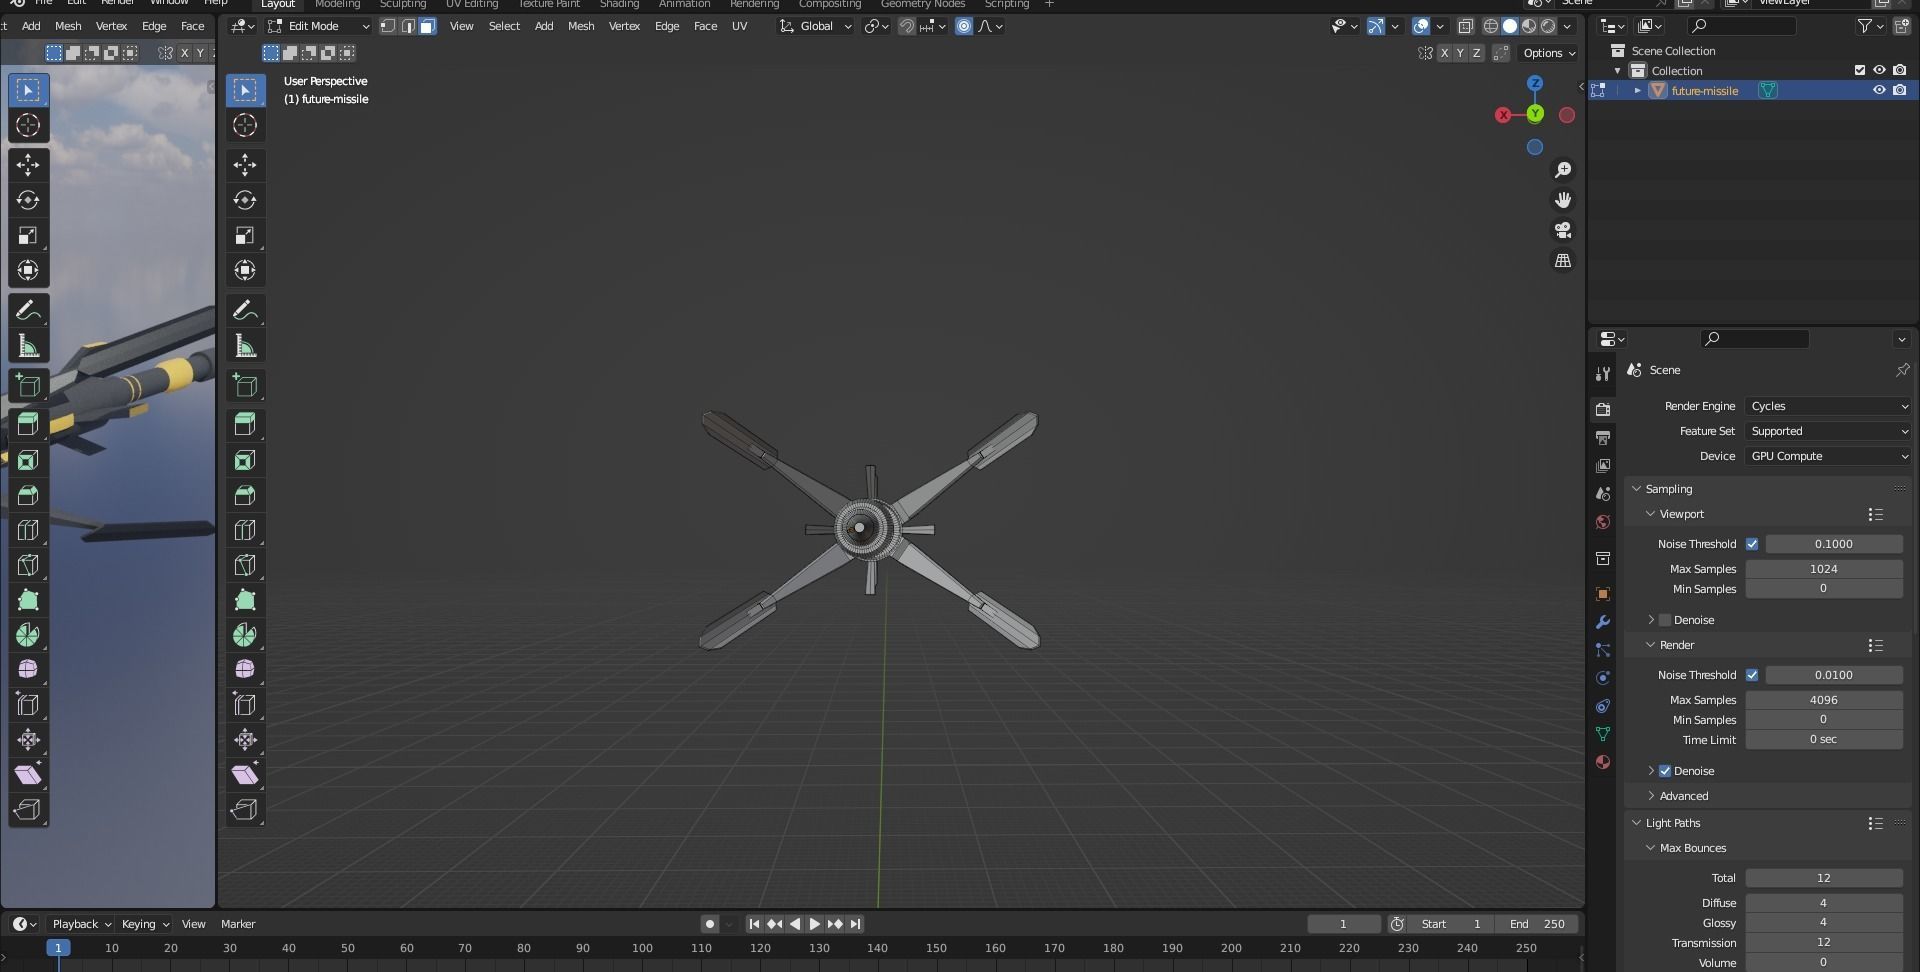The image size is (1920, 972).
Task: Select the Smooth tool in the main viewport
Action: click(245, 669)
